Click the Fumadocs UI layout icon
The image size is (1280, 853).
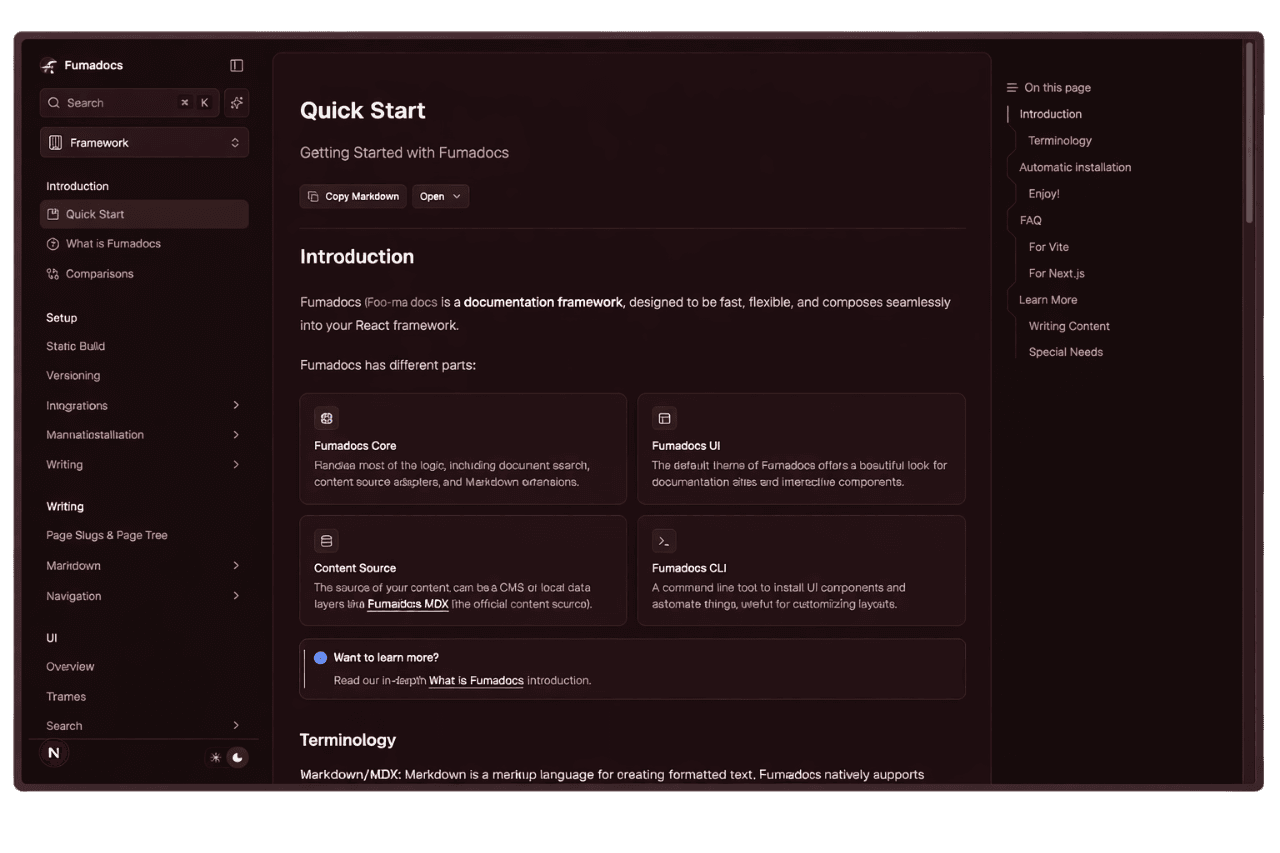pos(664,418)
